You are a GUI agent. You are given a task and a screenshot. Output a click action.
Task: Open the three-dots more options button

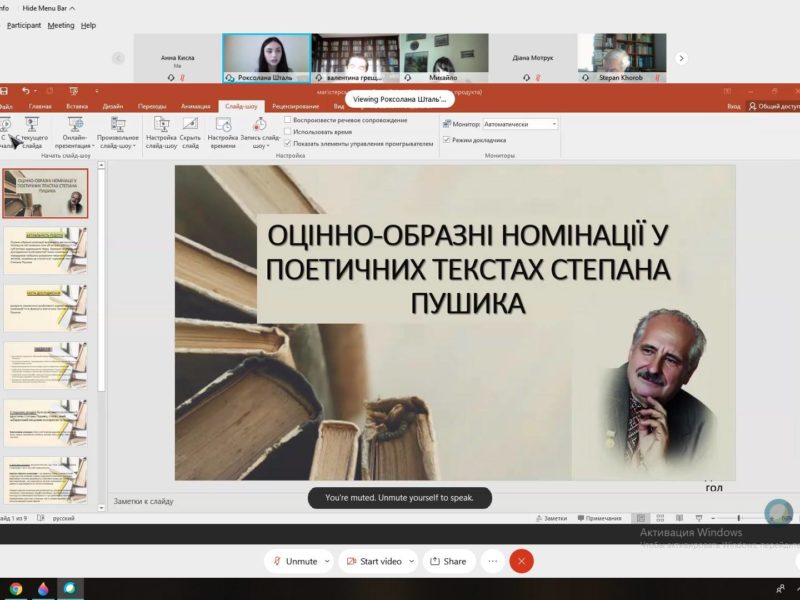pyautogui.click(x=492, y=561)
